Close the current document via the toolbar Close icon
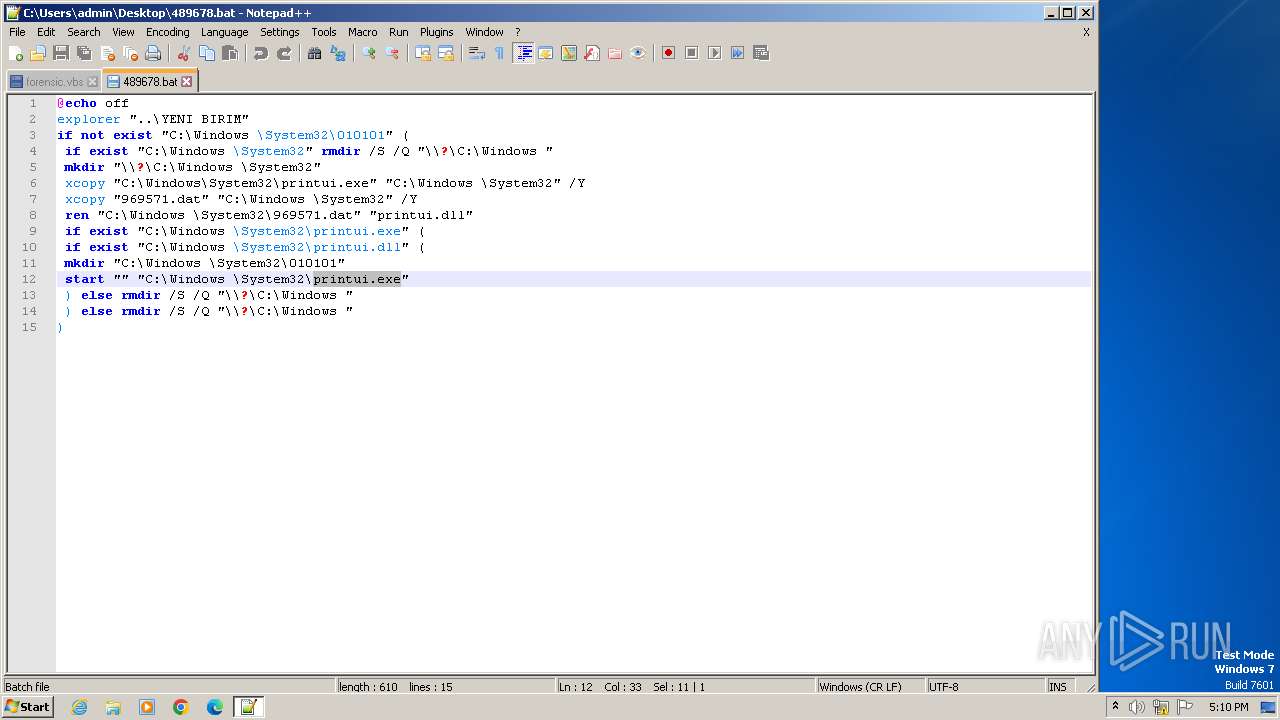The width and height of the screenshot is (1280, 720). [107, 53]
